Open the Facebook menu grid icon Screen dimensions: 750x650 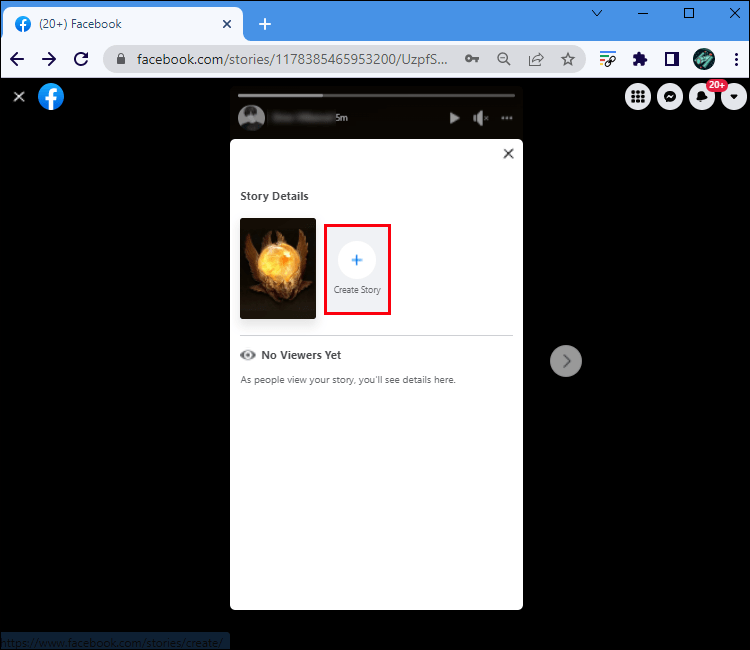[x=638, y=97]
